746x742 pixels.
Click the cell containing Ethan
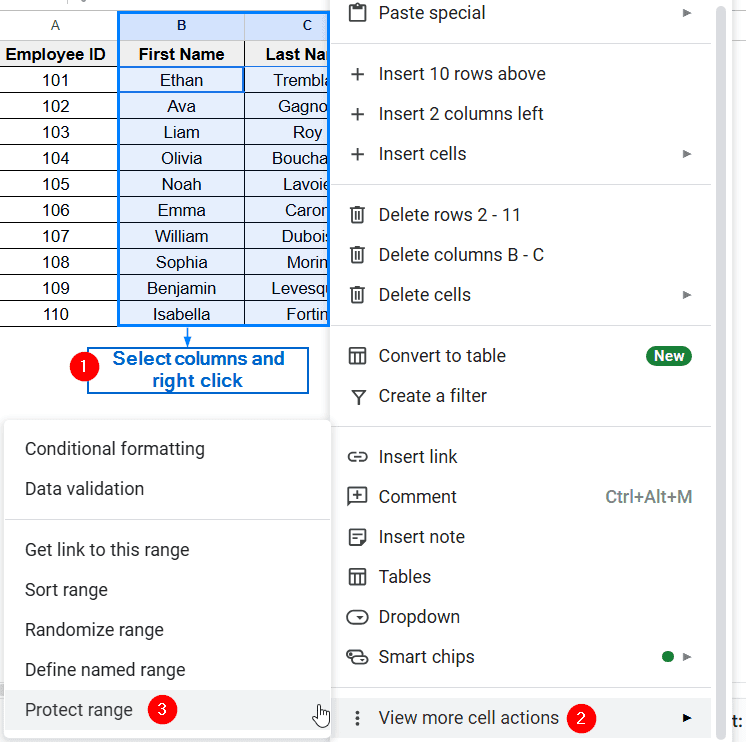point(181,80)
